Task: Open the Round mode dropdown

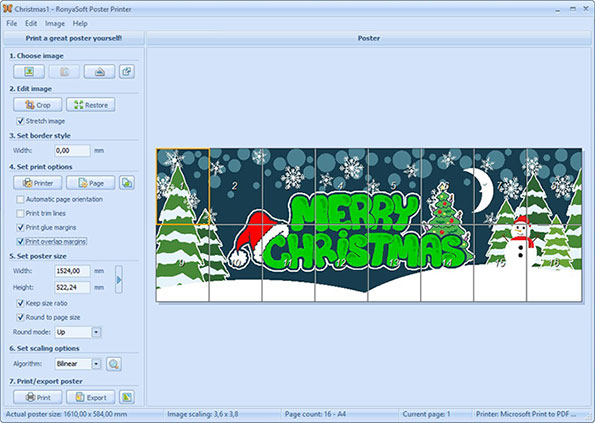Action: (96, 332)
